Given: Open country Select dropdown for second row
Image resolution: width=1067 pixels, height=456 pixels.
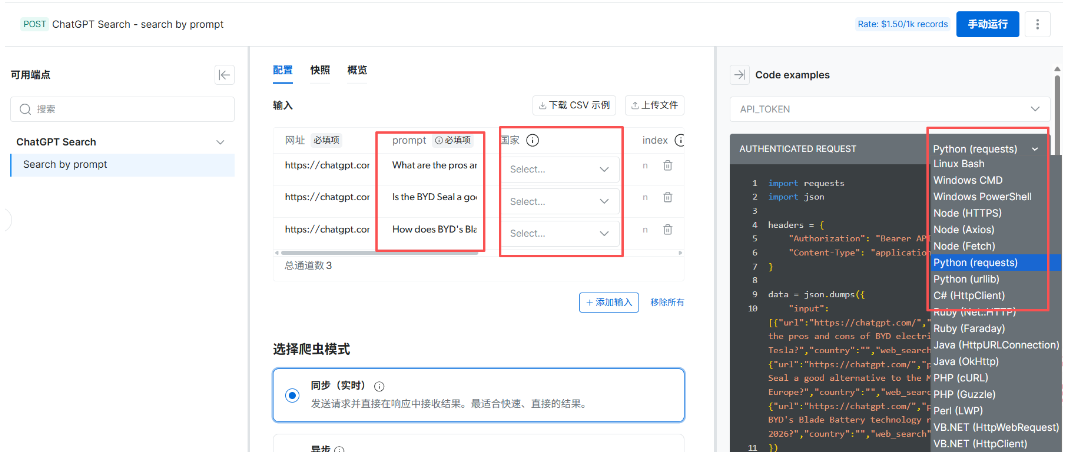Looking at the screenshot, I should point(559,201).
